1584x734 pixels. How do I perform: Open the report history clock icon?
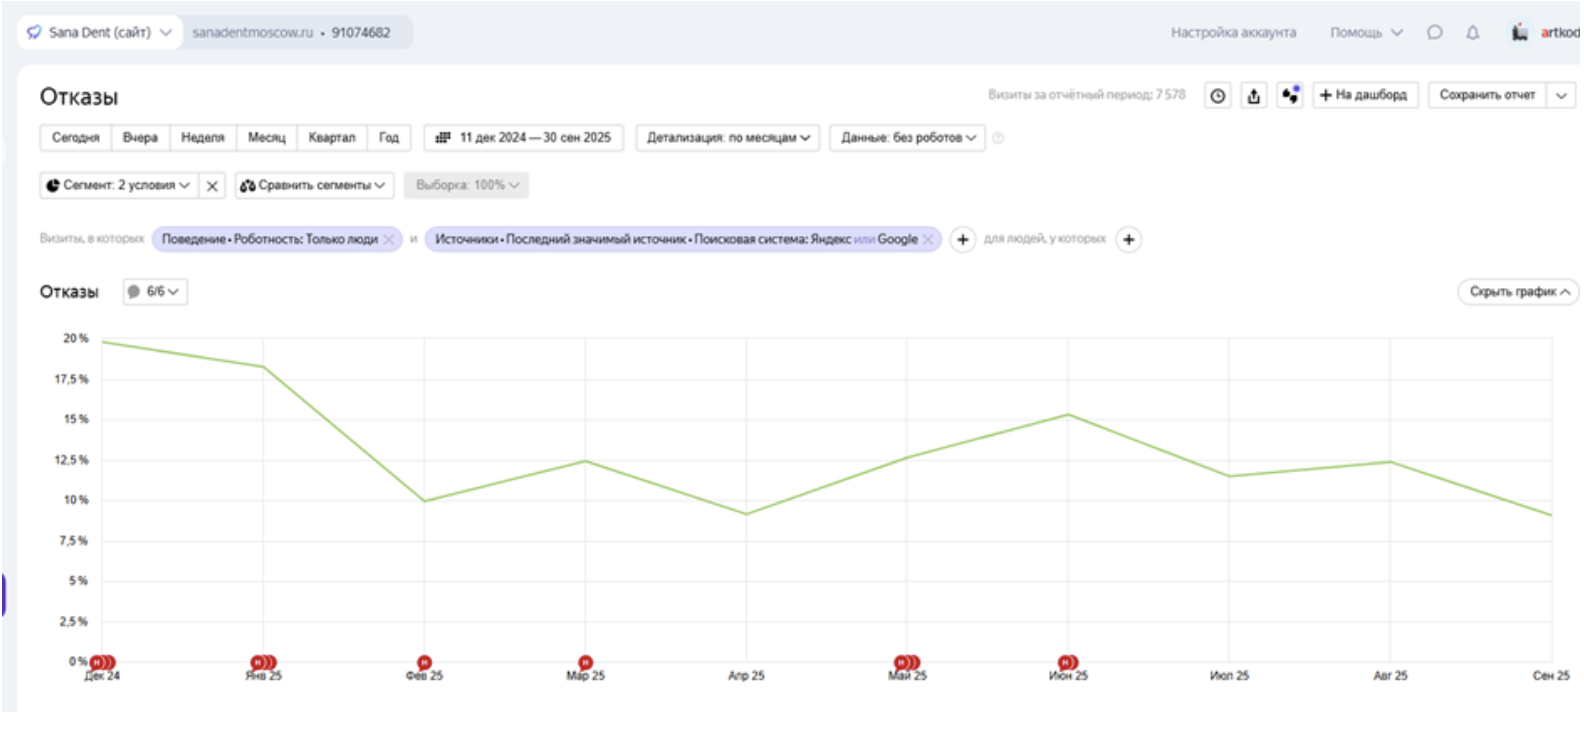click(x=1217, y=96)
